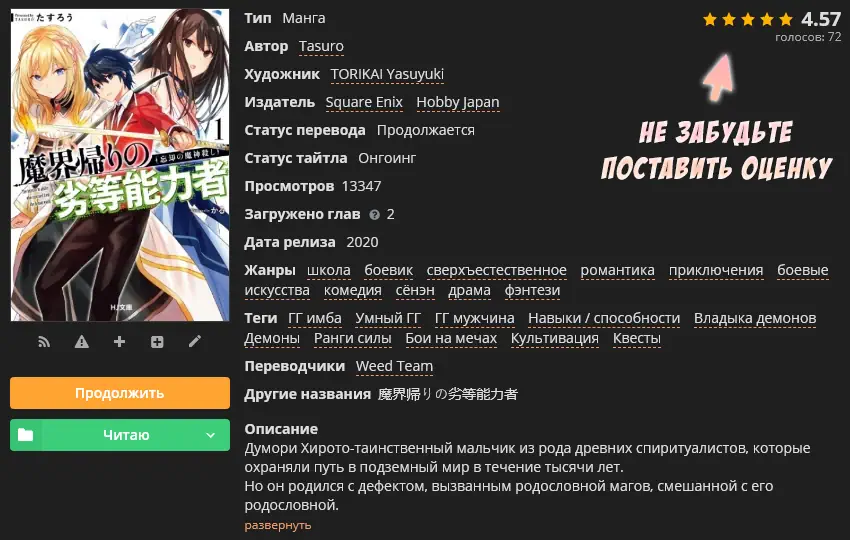Open the Читаю status dropdown arrow
Image resolution: width=850 pixels, height=540 pixels.
(210, 435)
